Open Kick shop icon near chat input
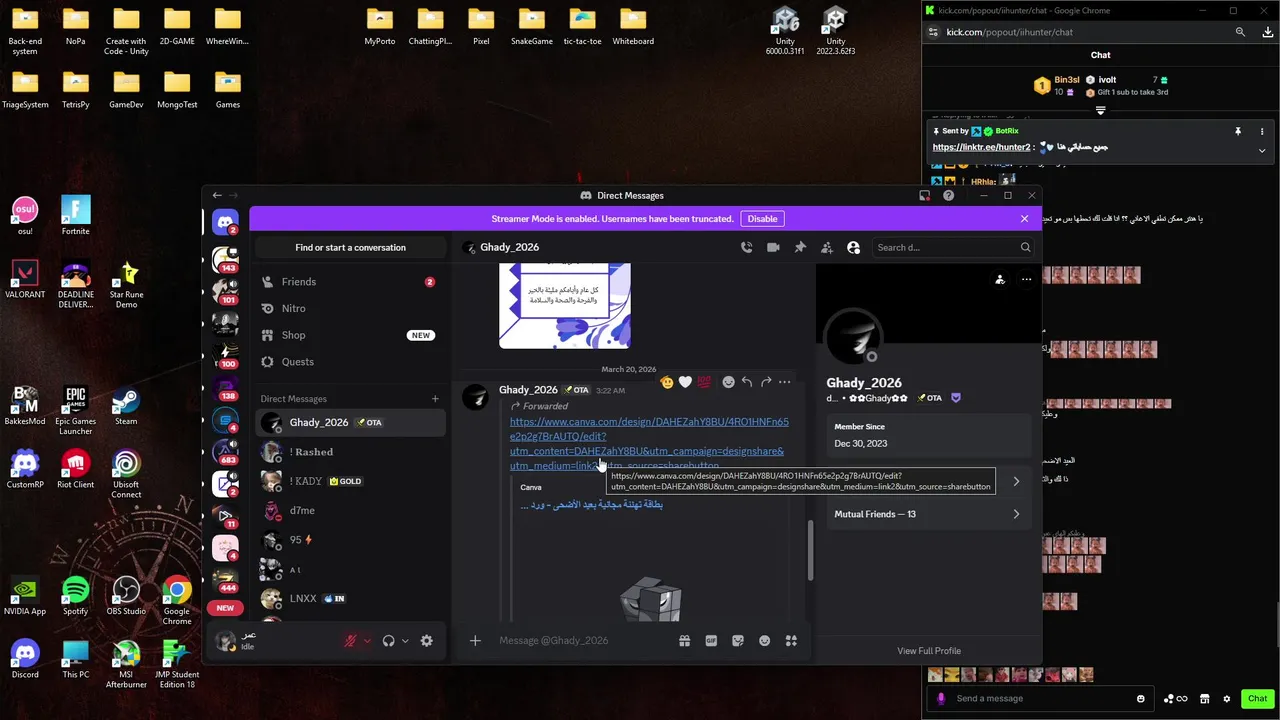Image resolution: width=1280 pixels, height=720 pixels. (x=1205, y=699)
